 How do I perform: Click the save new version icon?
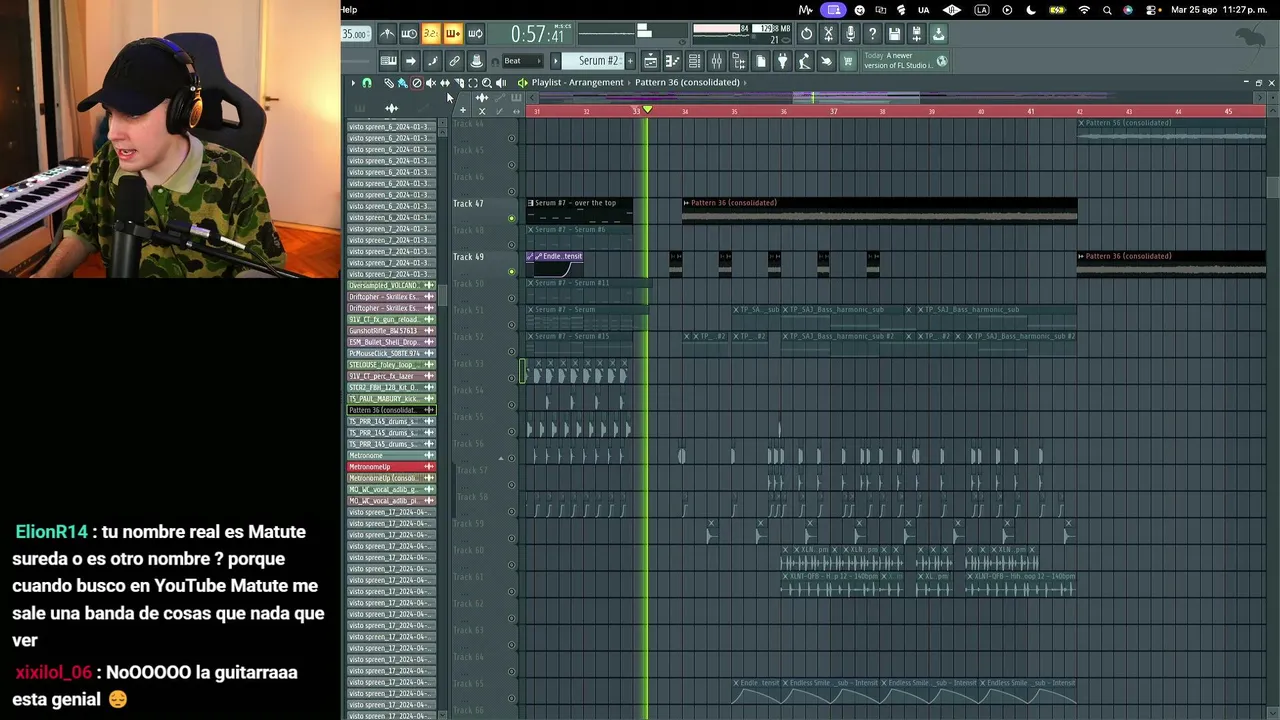tap(916, 34)
